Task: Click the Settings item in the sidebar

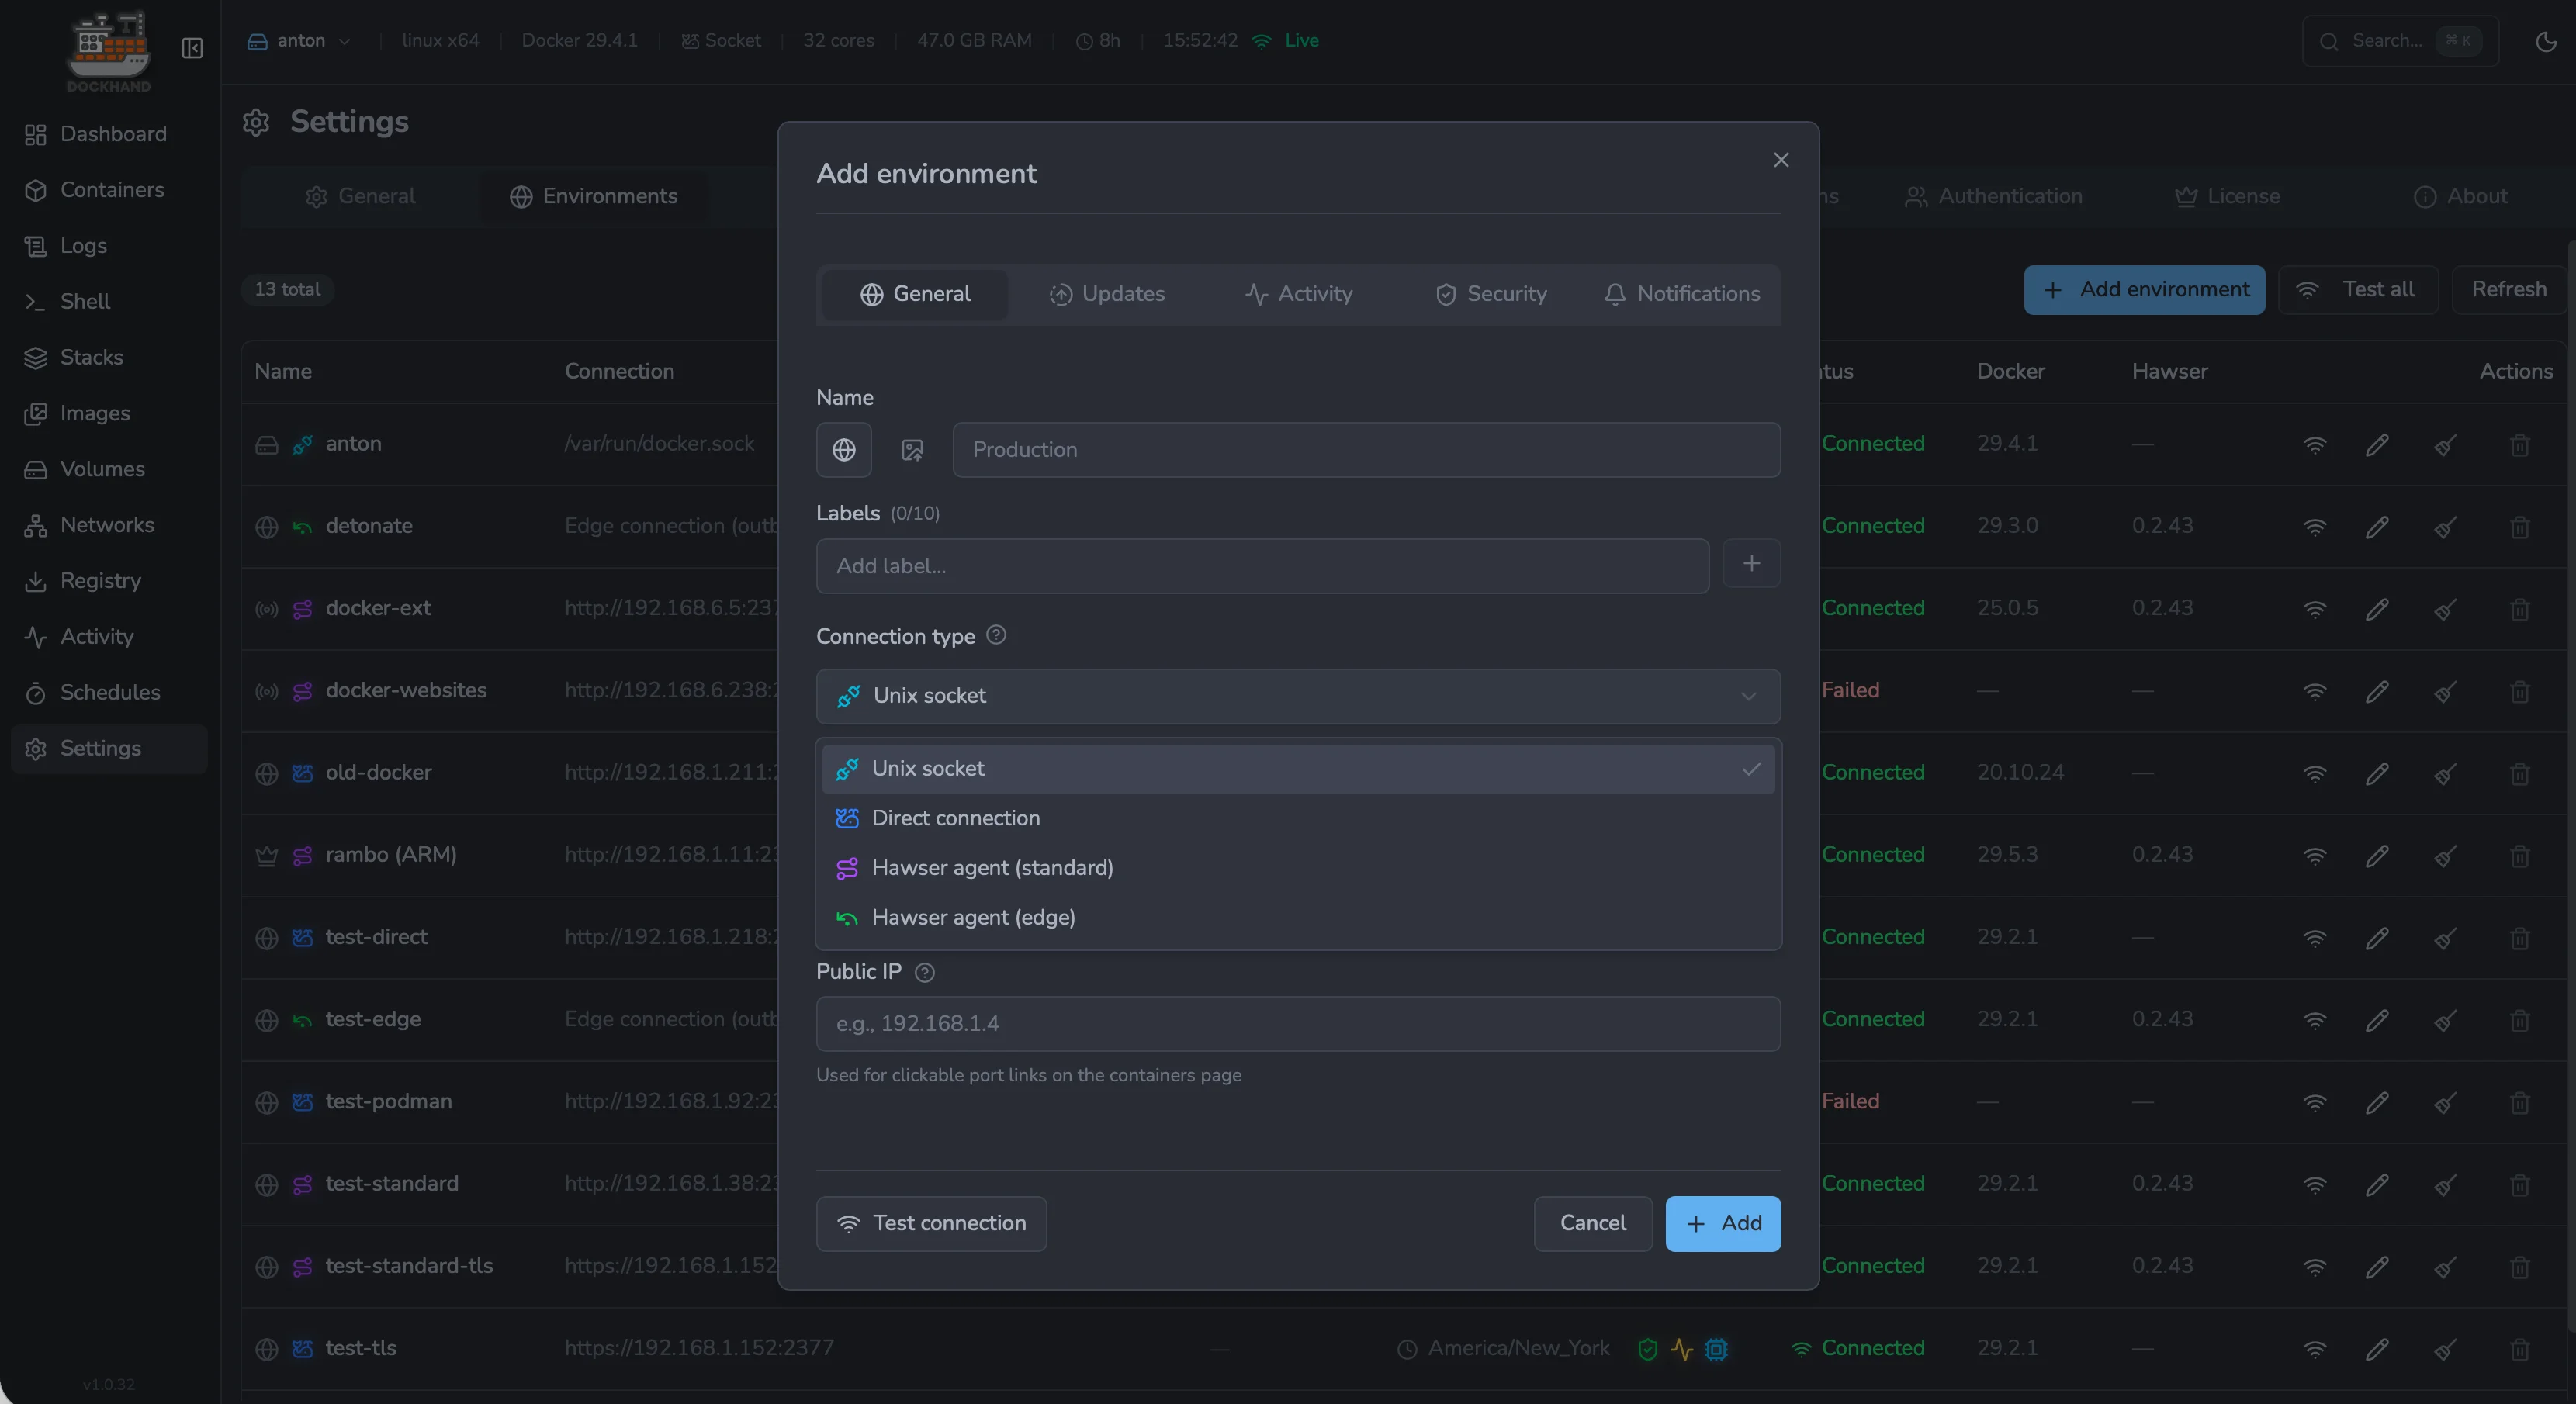Action: coord(109,749)
